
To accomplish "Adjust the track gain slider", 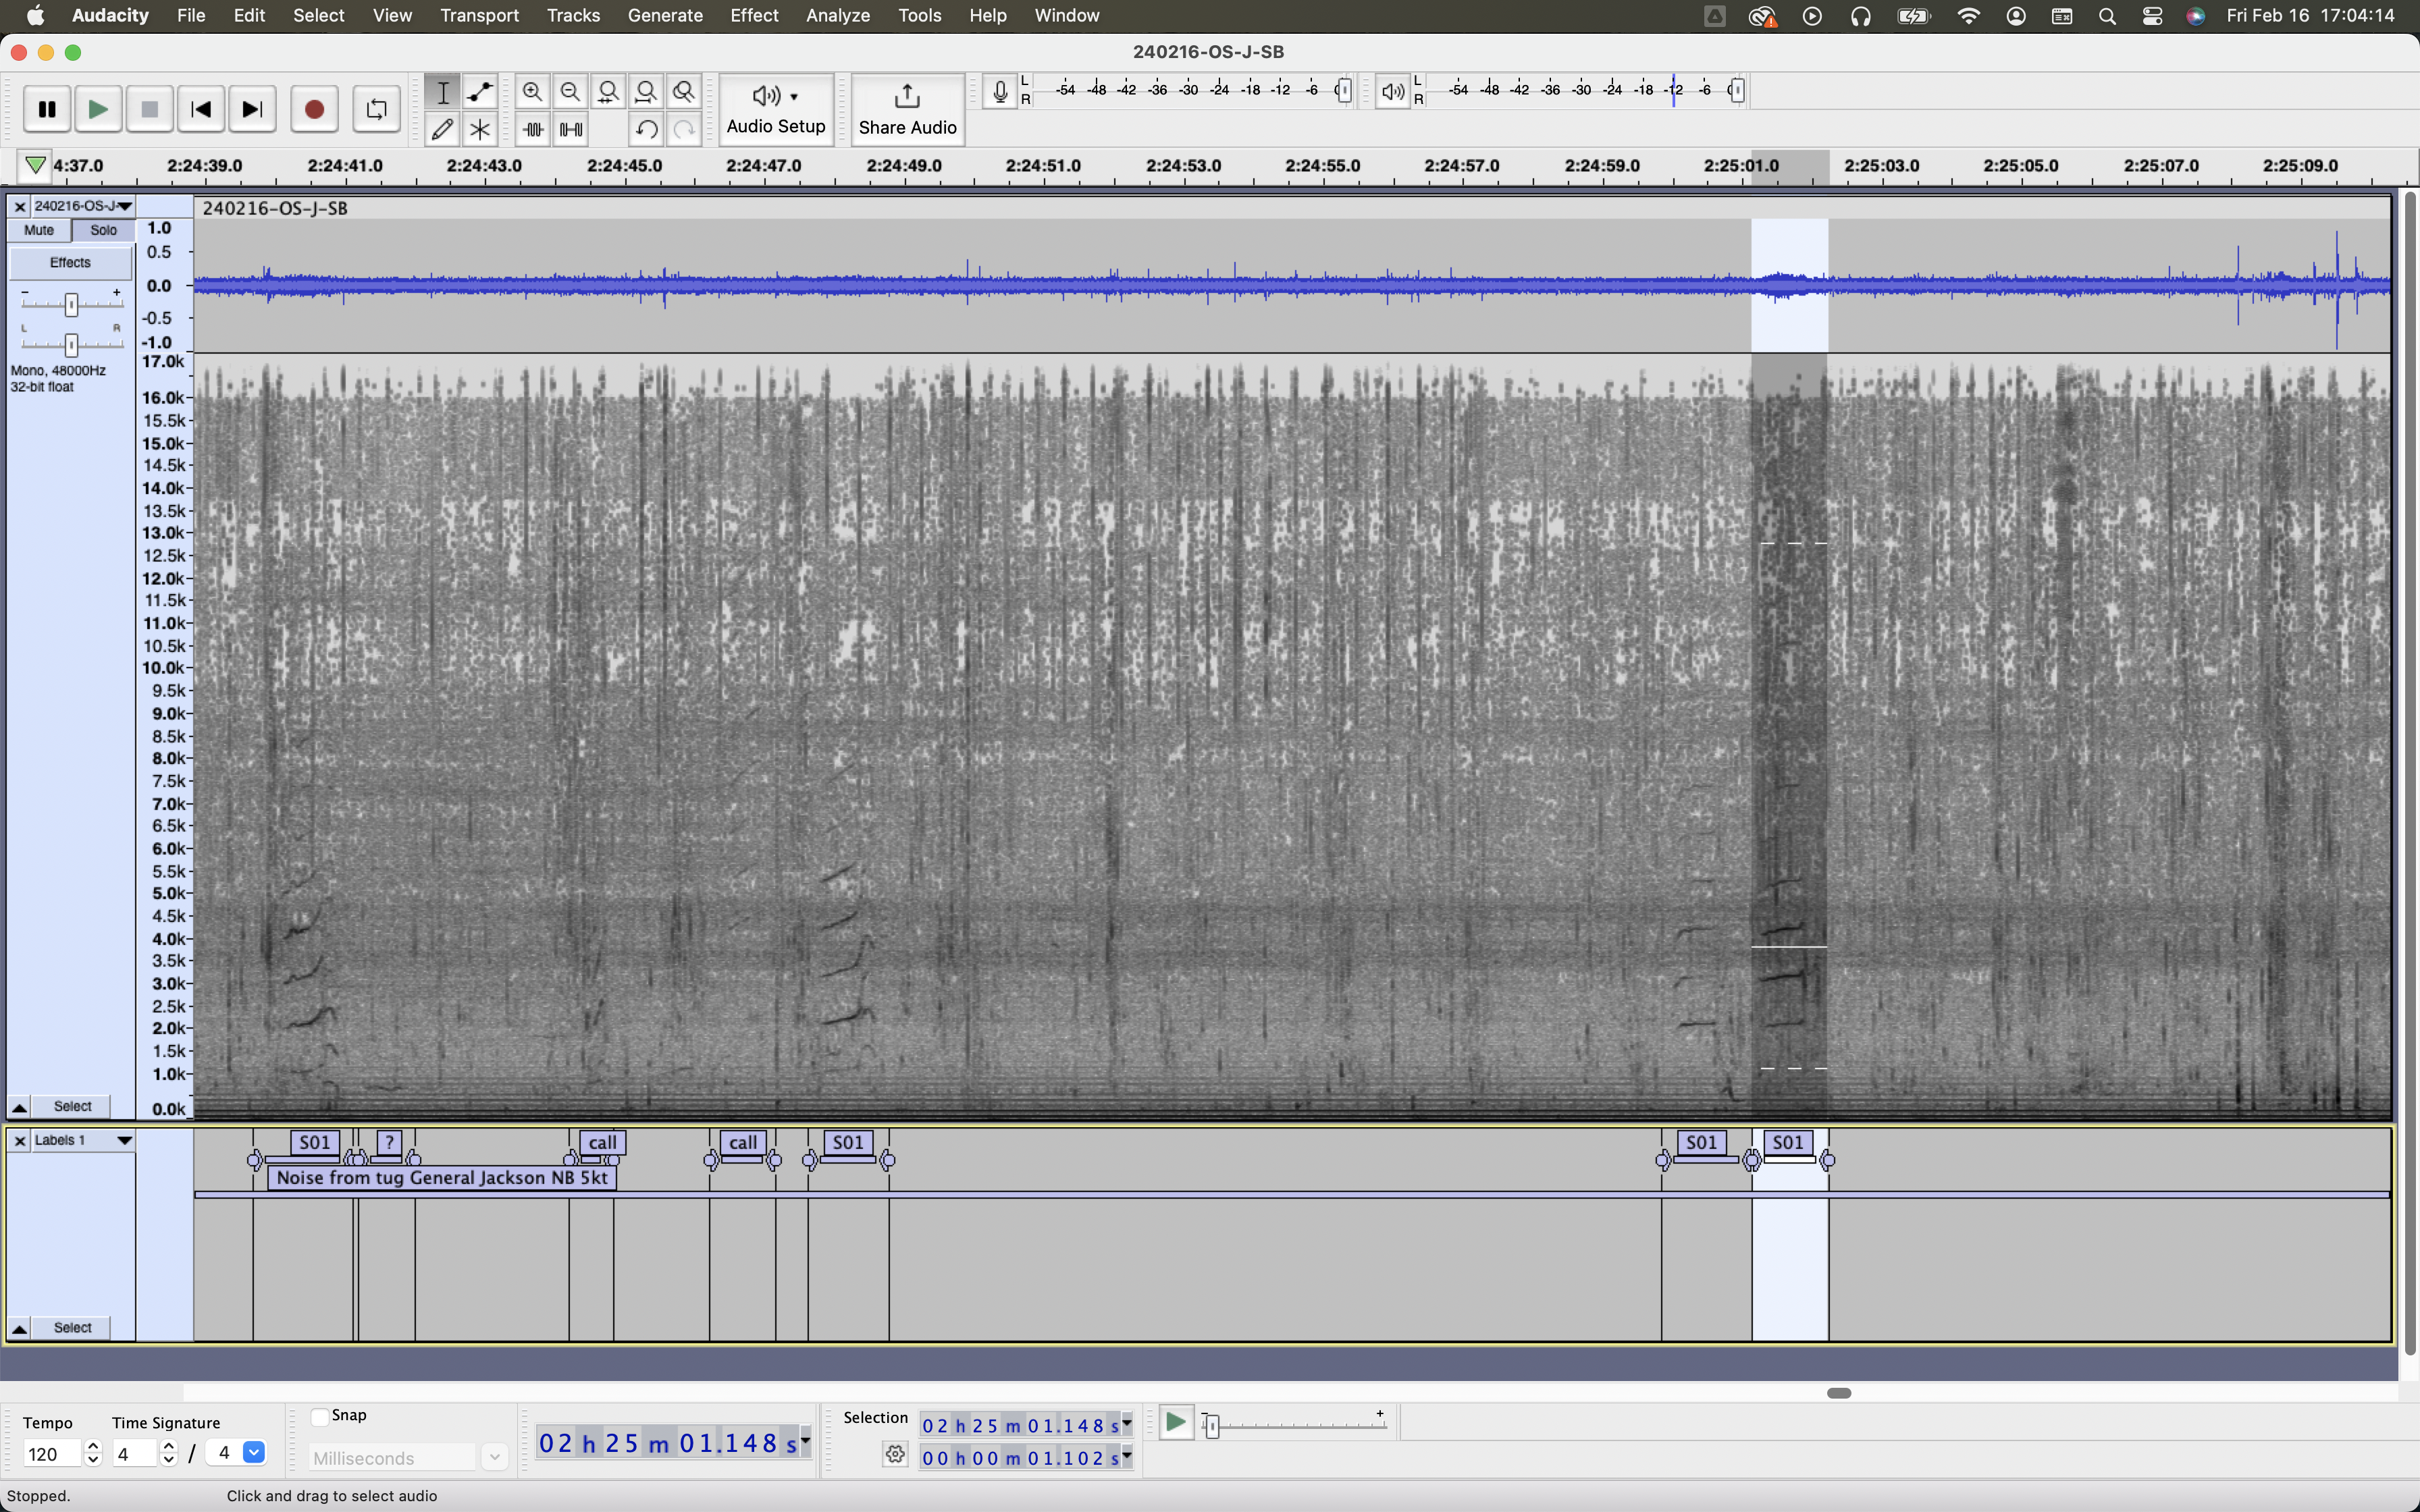I will click(71, 304).
